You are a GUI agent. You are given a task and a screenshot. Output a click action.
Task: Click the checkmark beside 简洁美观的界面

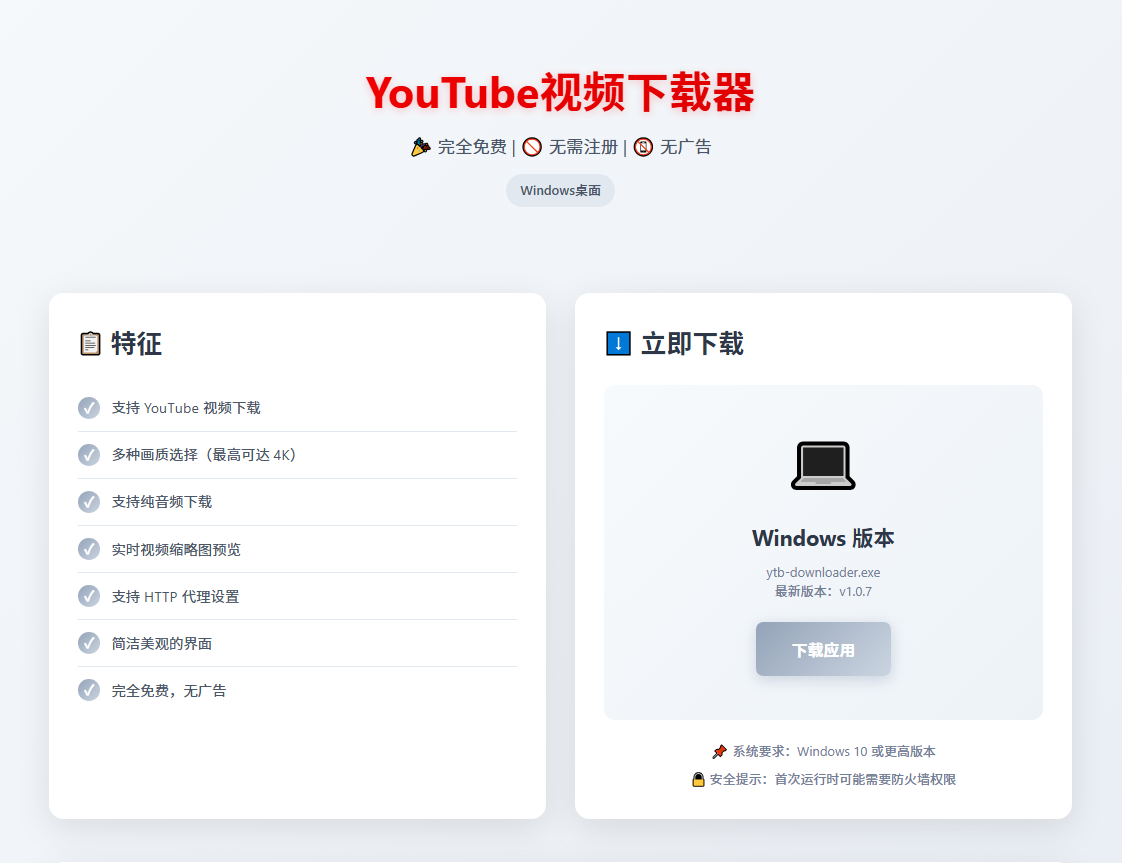coord(89,643)
